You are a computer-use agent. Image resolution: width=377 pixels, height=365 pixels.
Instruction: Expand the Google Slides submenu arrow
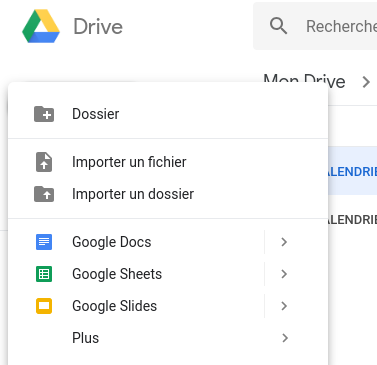tap(284, 306)
